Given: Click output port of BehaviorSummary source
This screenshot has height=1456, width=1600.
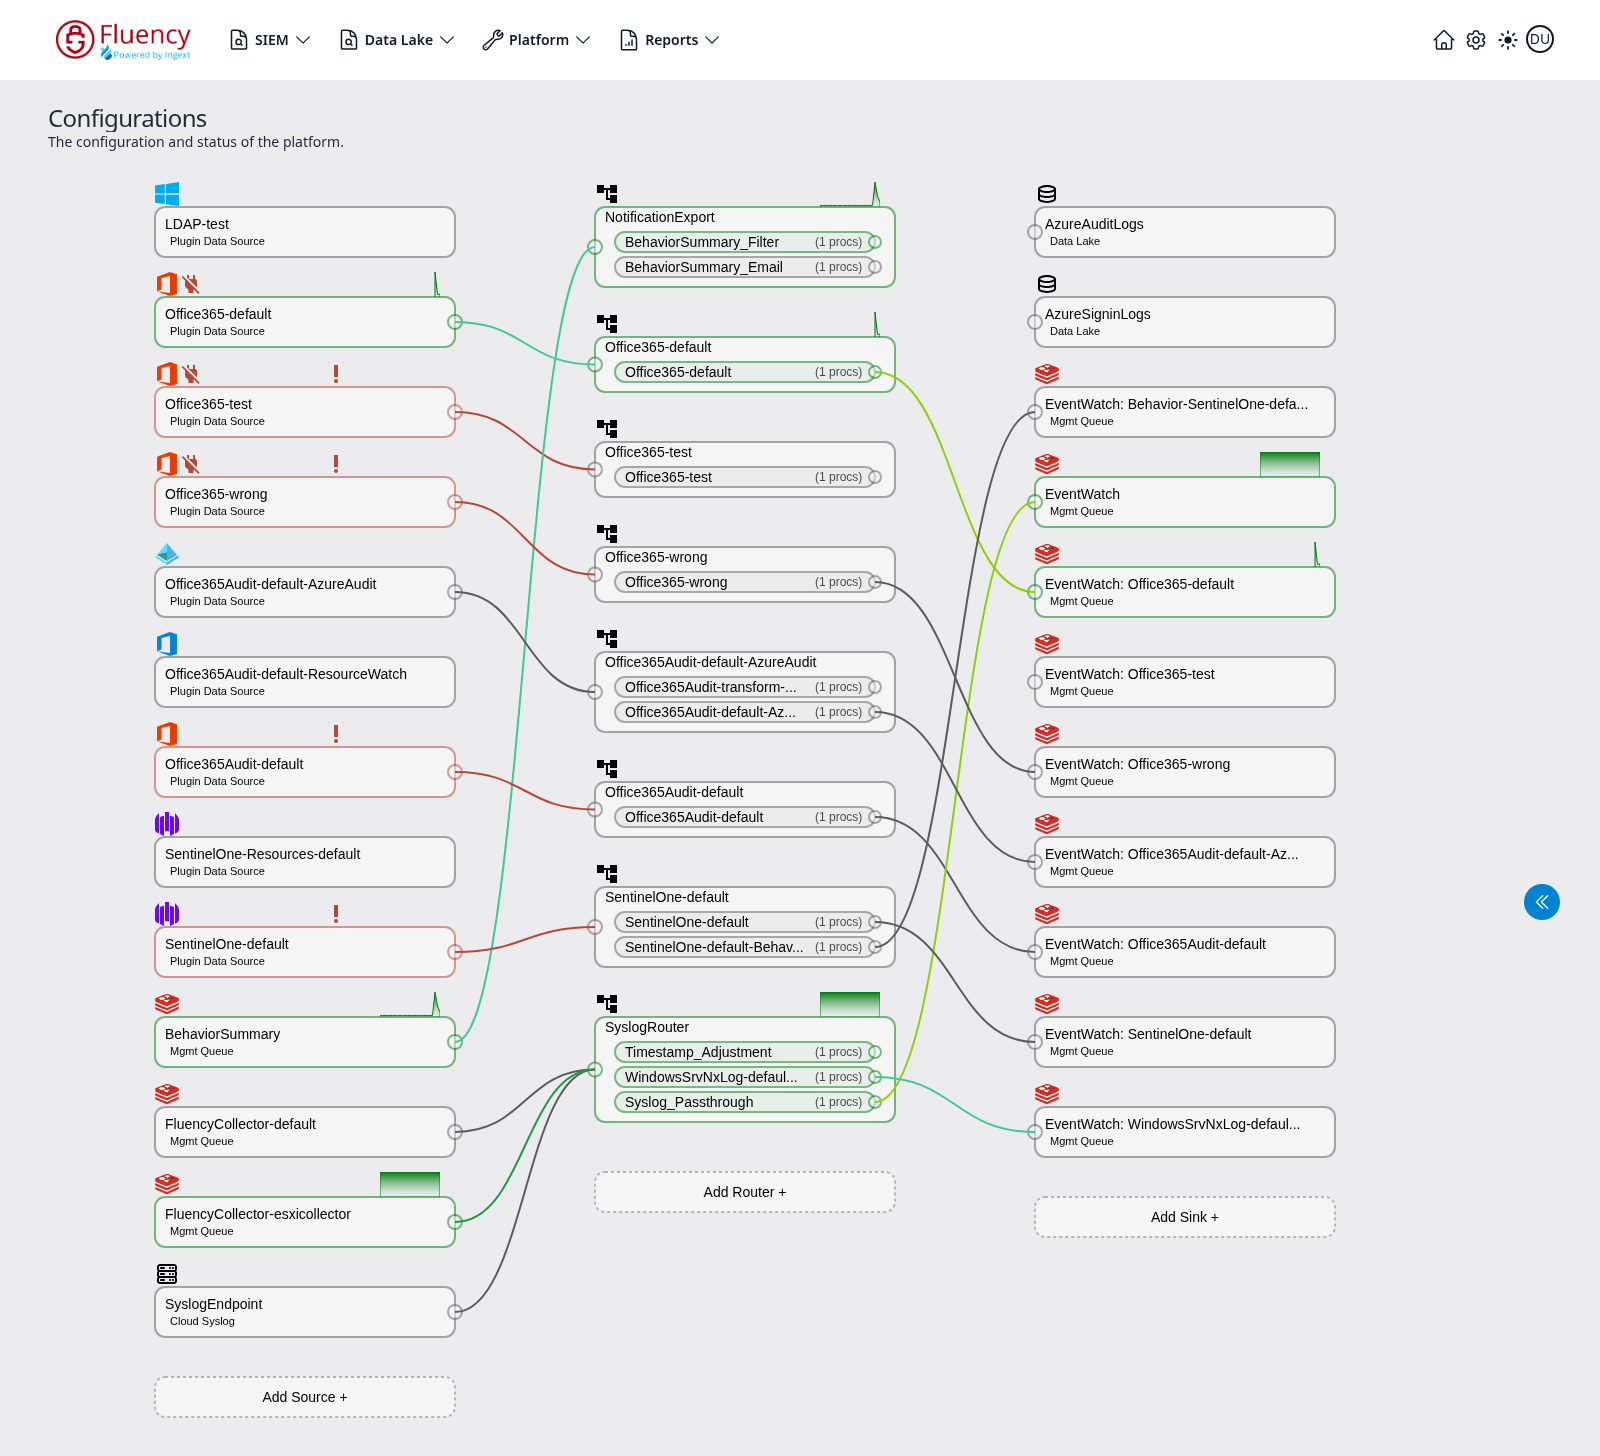Looking at the screenshot, I should (455, 1042).
